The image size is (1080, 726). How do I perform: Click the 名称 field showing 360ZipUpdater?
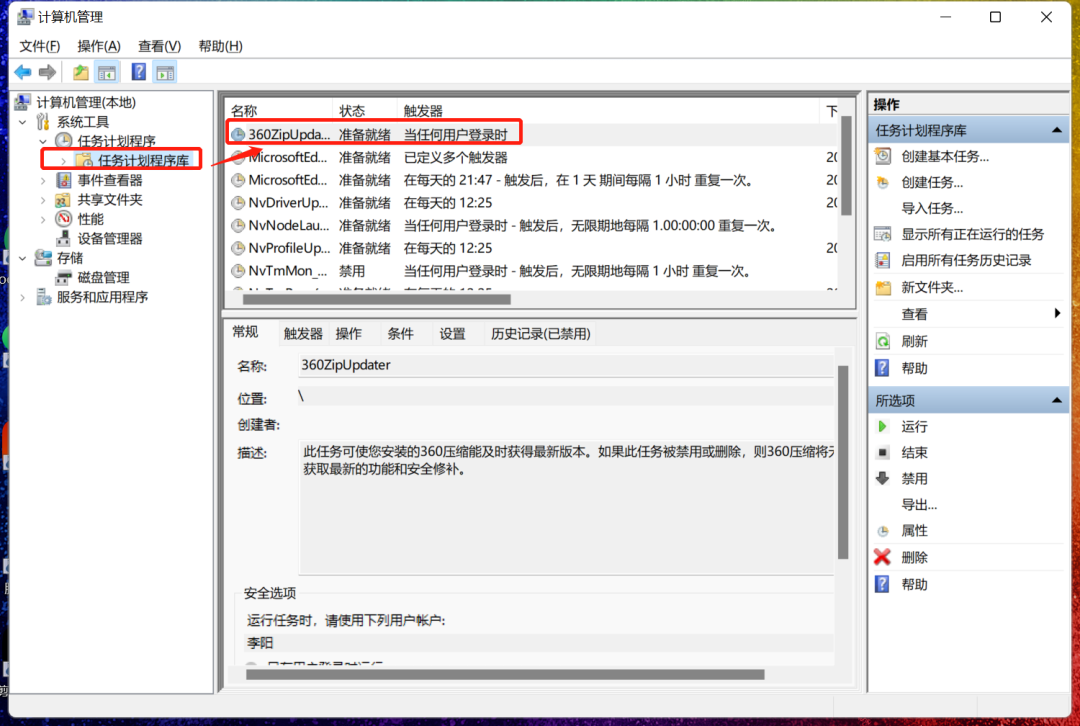566,365
